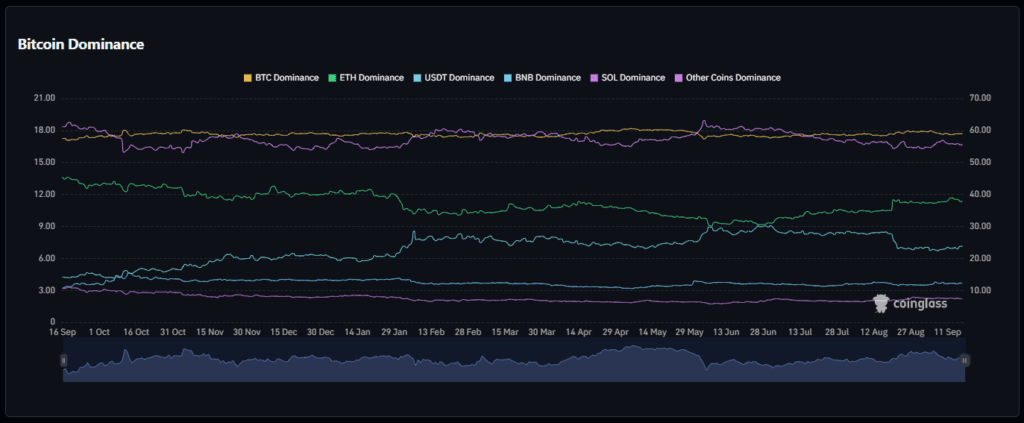
Task: Click the 29 Apr date on the x-axis
Action: (616, 332)
